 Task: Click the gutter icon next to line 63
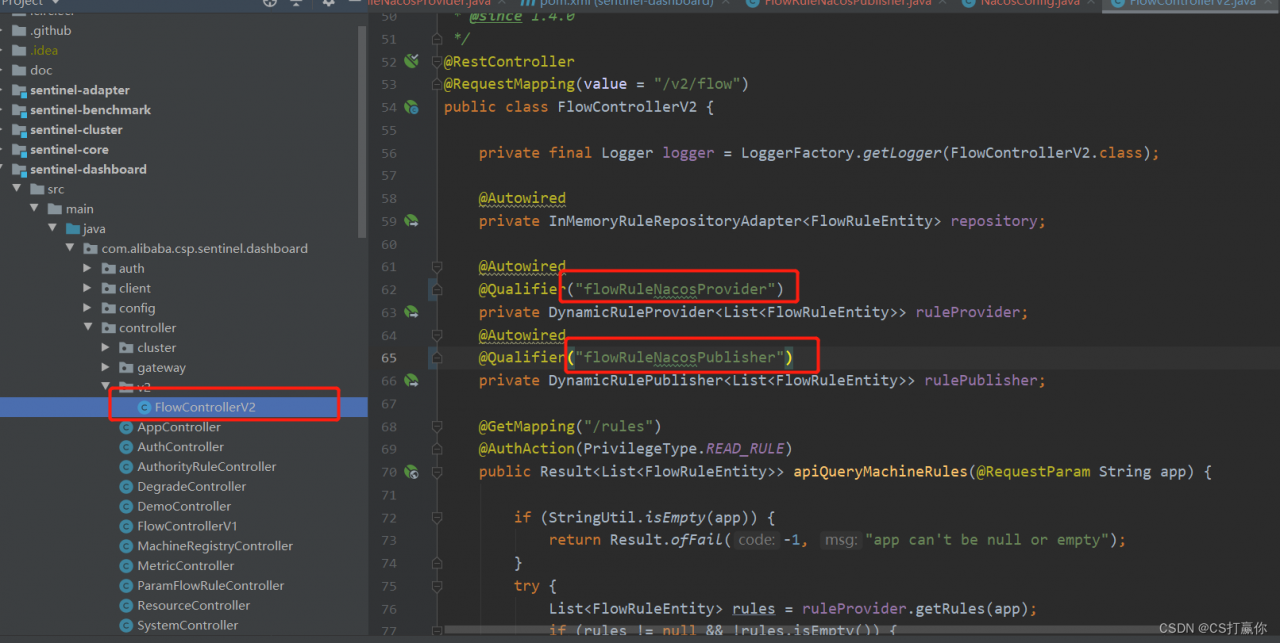(x=411, y=312)
